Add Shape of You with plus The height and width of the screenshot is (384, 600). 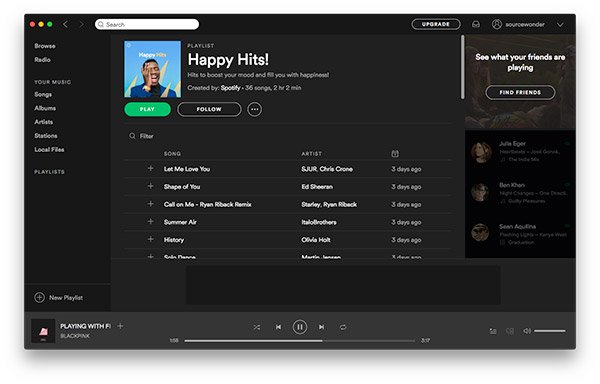pos(150,186)
